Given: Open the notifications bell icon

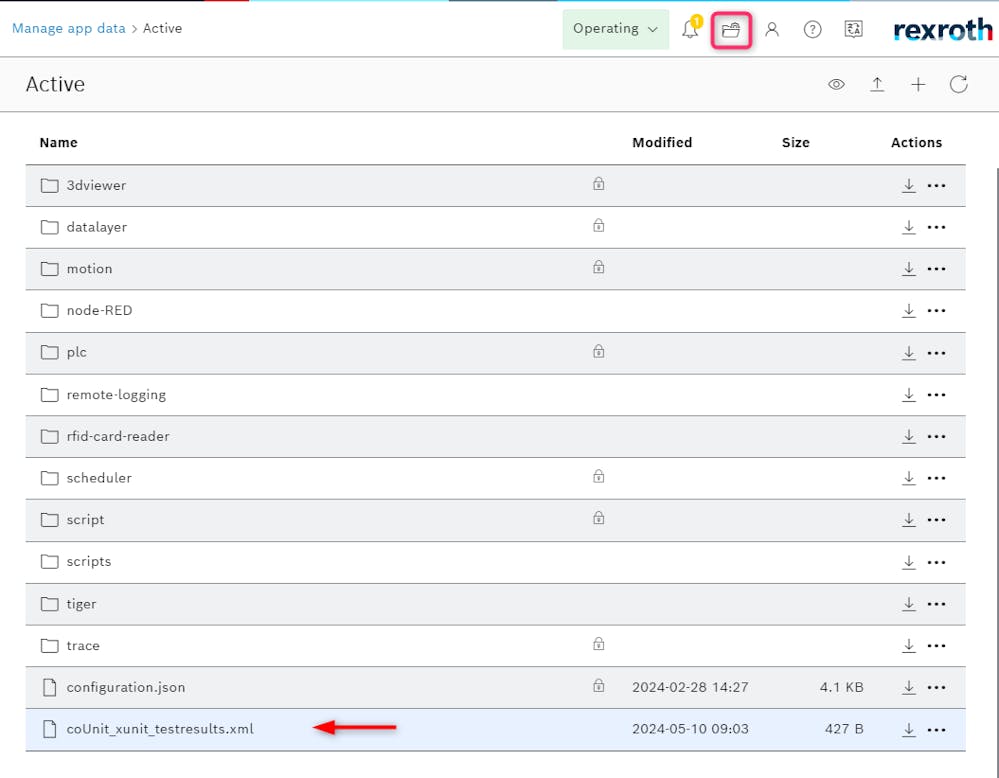Looking at the screenshot, I should pos(690,30).
